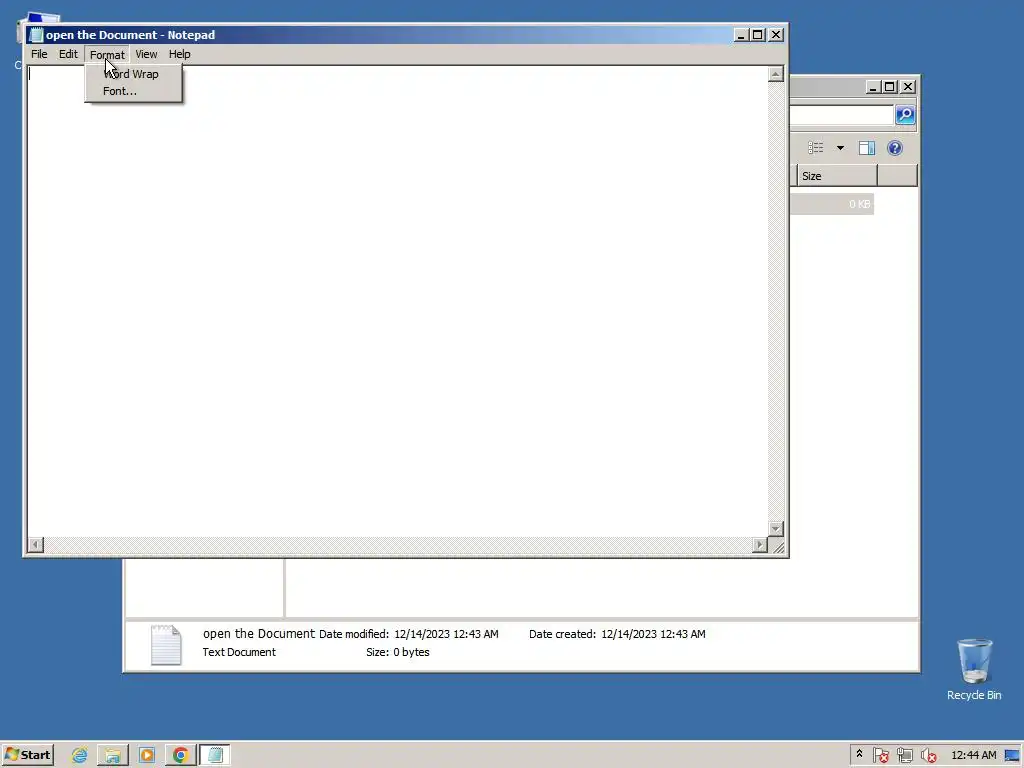Click Notepad taskbar button

point(215,756)
